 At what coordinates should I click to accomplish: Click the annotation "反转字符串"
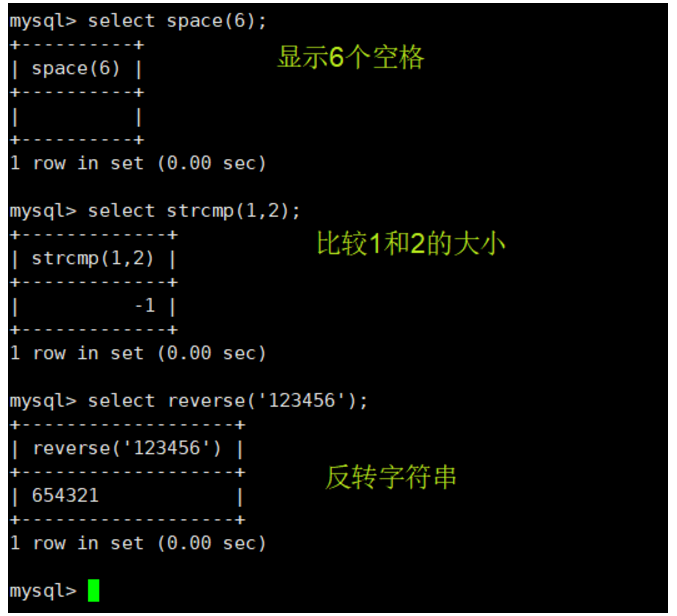click(x=390, y=478)
